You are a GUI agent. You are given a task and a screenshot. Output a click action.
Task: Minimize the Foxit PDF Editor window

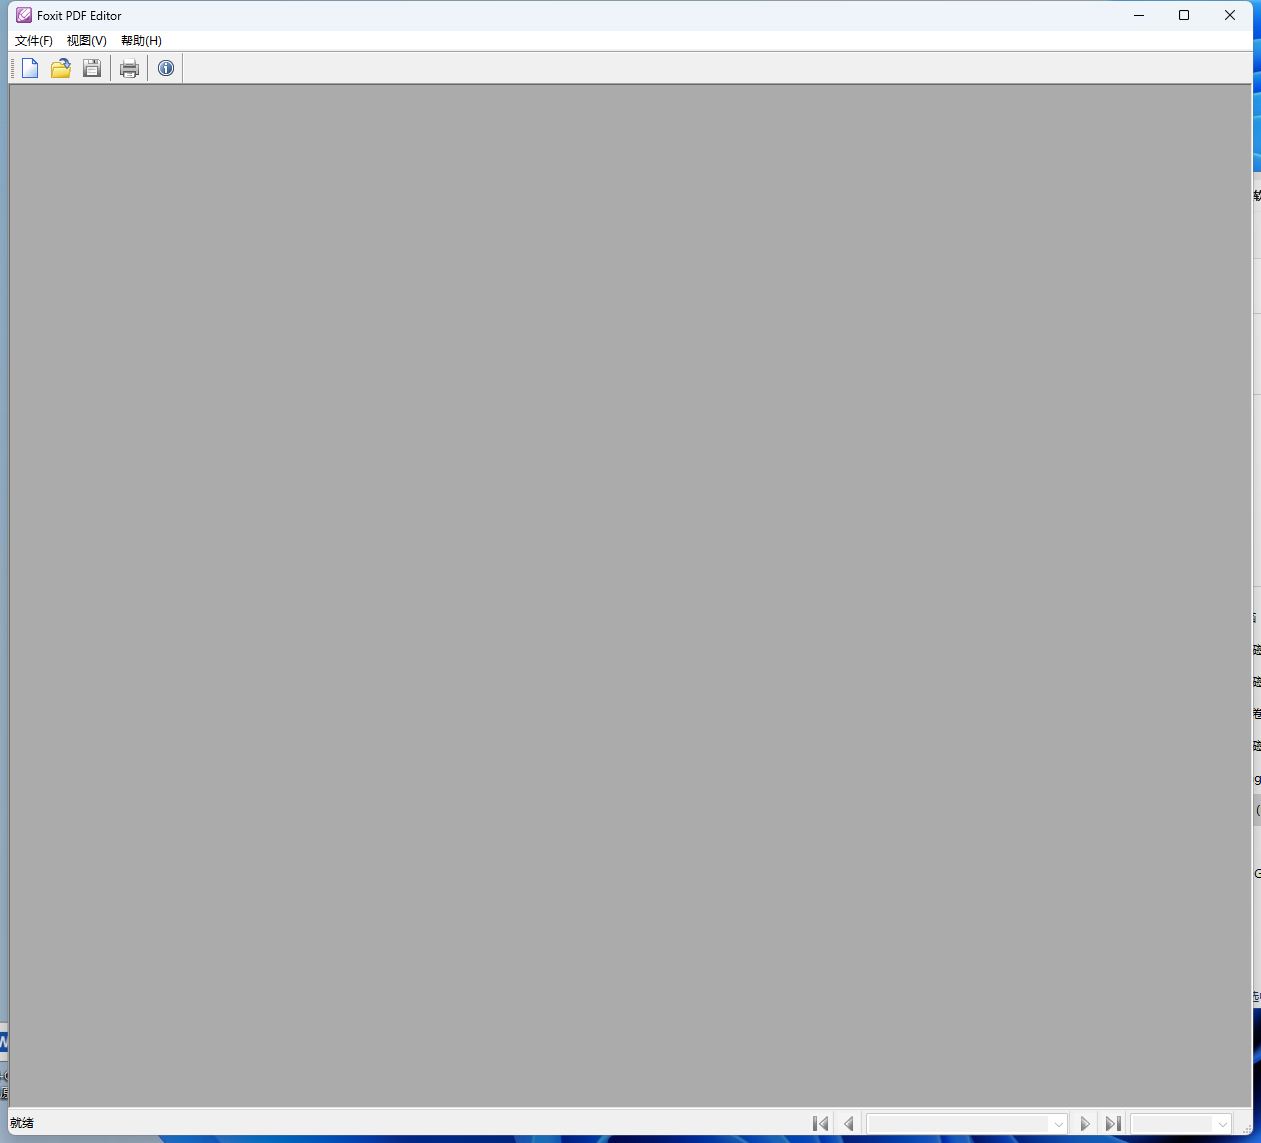coord(1139,15)
